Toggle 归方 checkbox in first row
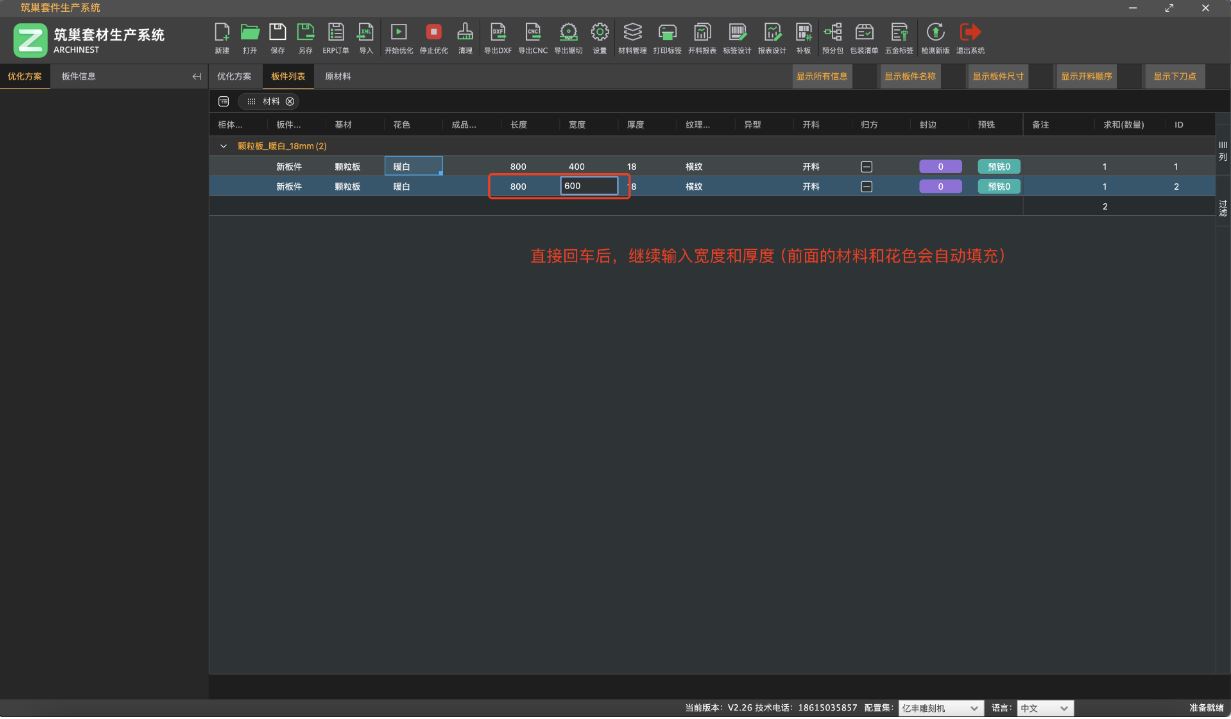 pyautogui.click(x=867, y=167)
